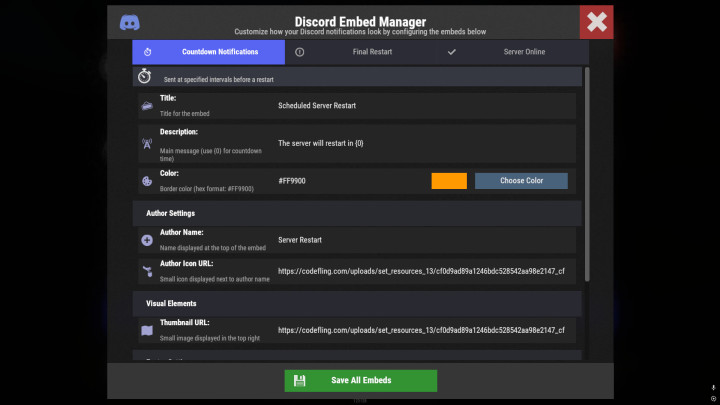Click the 'Description:' label

click(179, 132)
